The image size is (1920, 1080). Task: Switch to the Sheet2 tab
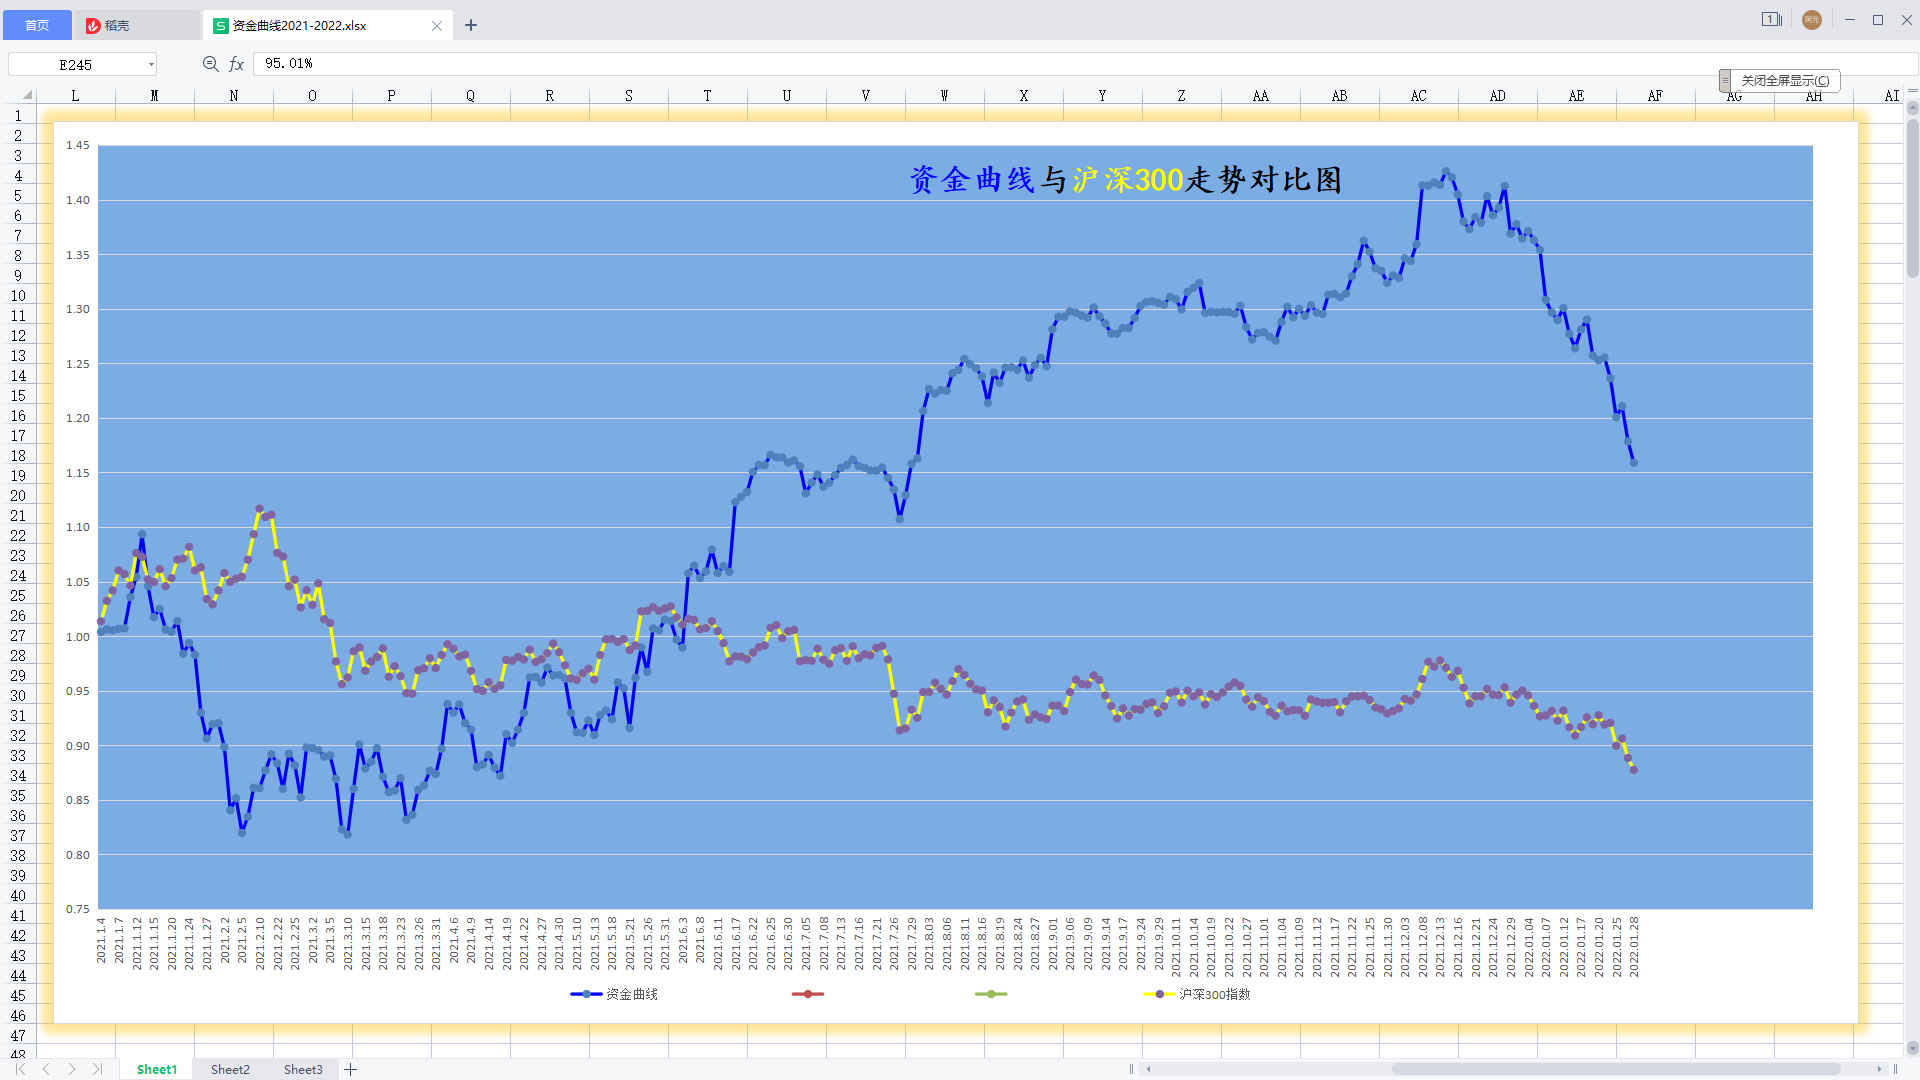(x=230, y=1069)
